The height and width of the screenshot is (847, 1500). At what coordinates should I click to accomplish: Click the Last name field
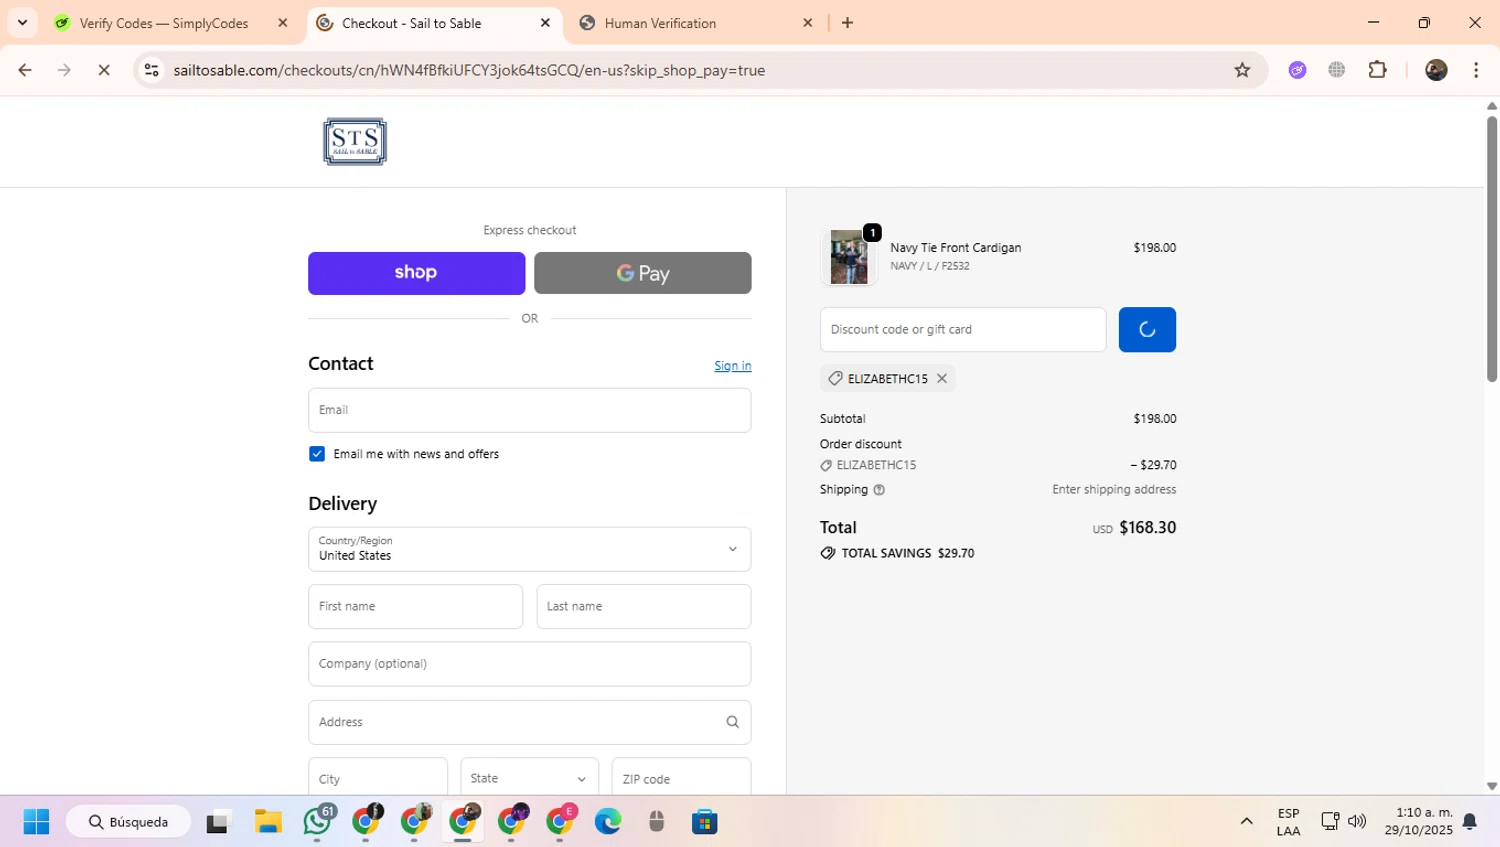coord(644,607)
